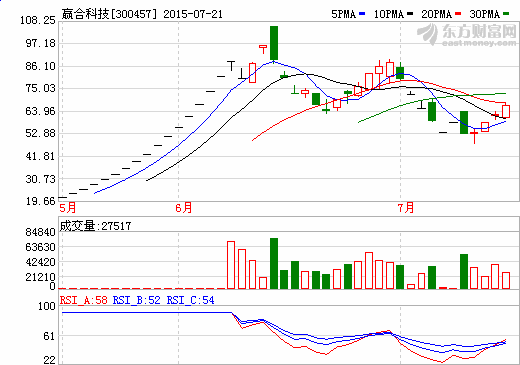Select the 30PMA legend label
Viewport: 520px width, 365px height.
[485, 14]
